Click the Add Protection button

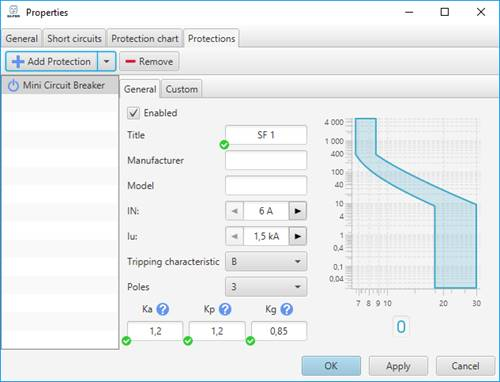click(x=52, y=61)
